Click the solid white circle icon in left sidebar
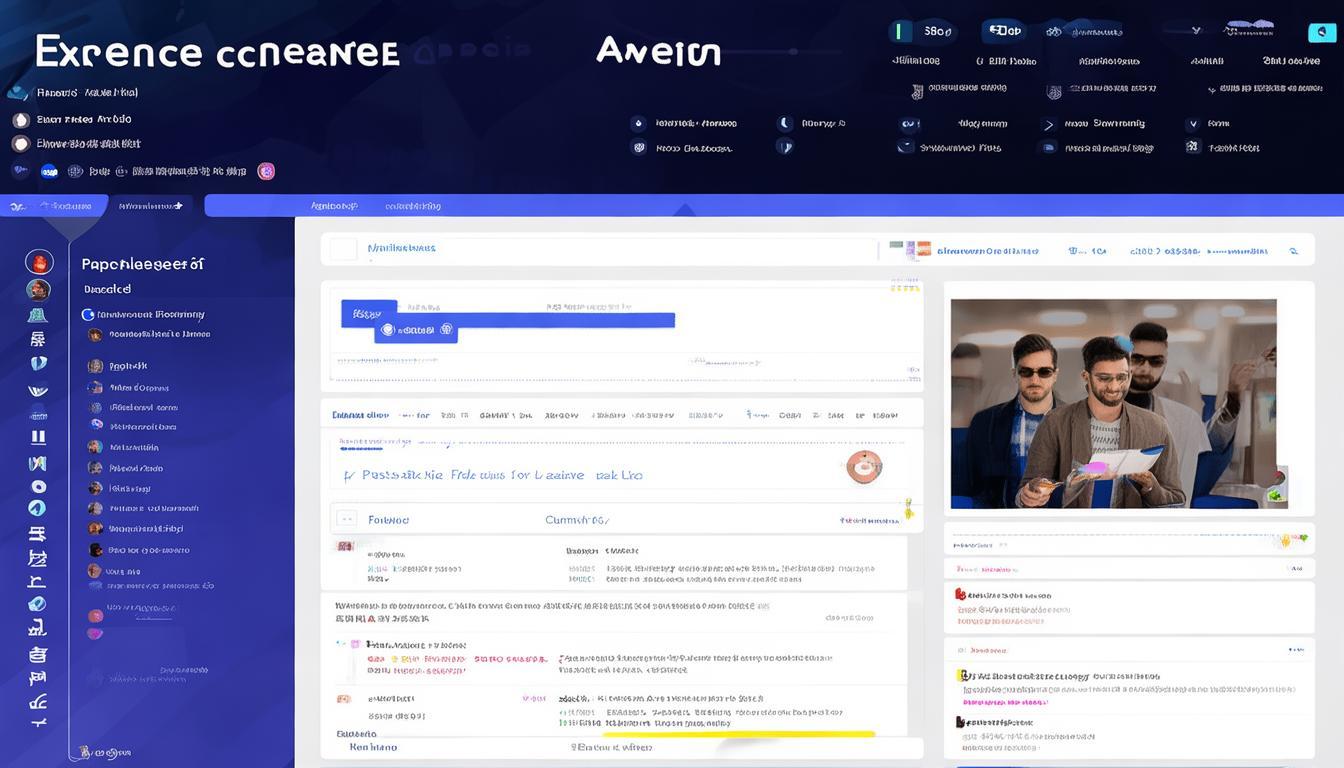Viewport: 1344px width, 768px height. [38, 486]
